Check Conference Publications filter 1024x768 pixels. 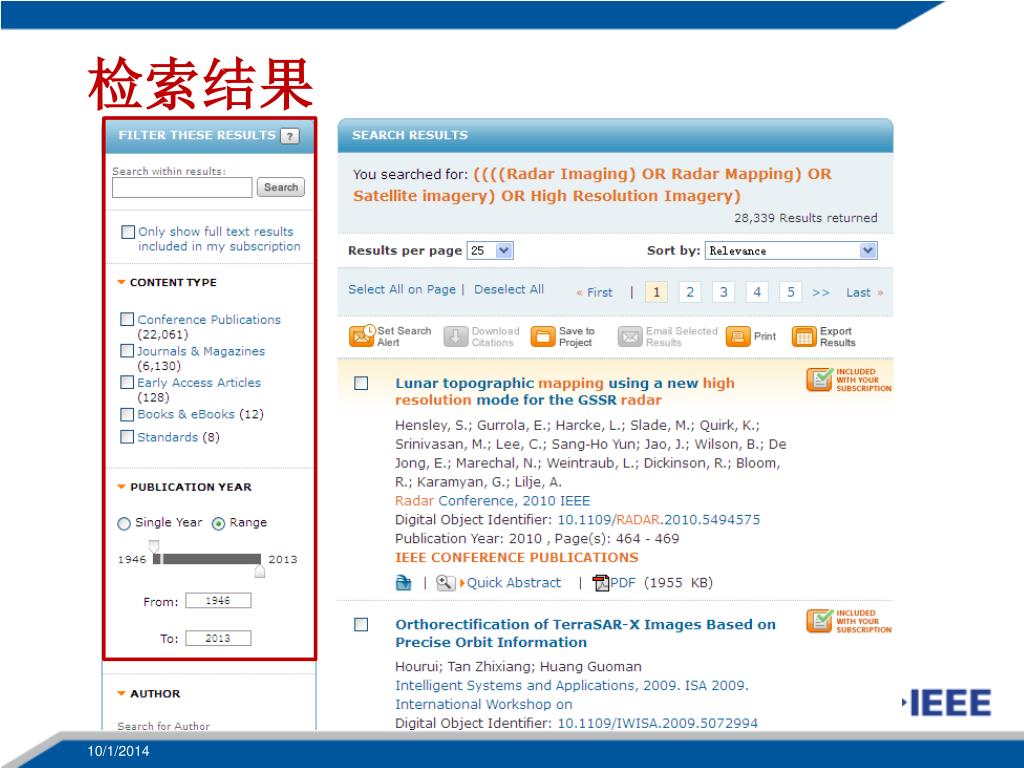coord(127,319)
